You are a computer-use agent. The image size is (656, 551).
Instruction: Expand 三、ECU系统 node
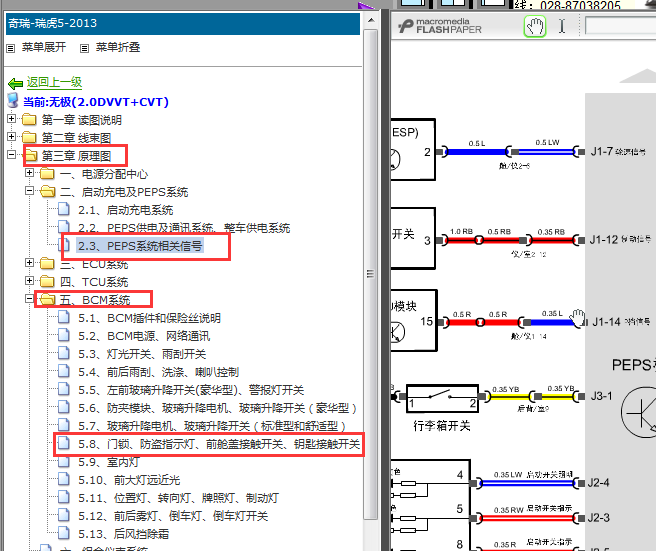[x=29, y=263]
